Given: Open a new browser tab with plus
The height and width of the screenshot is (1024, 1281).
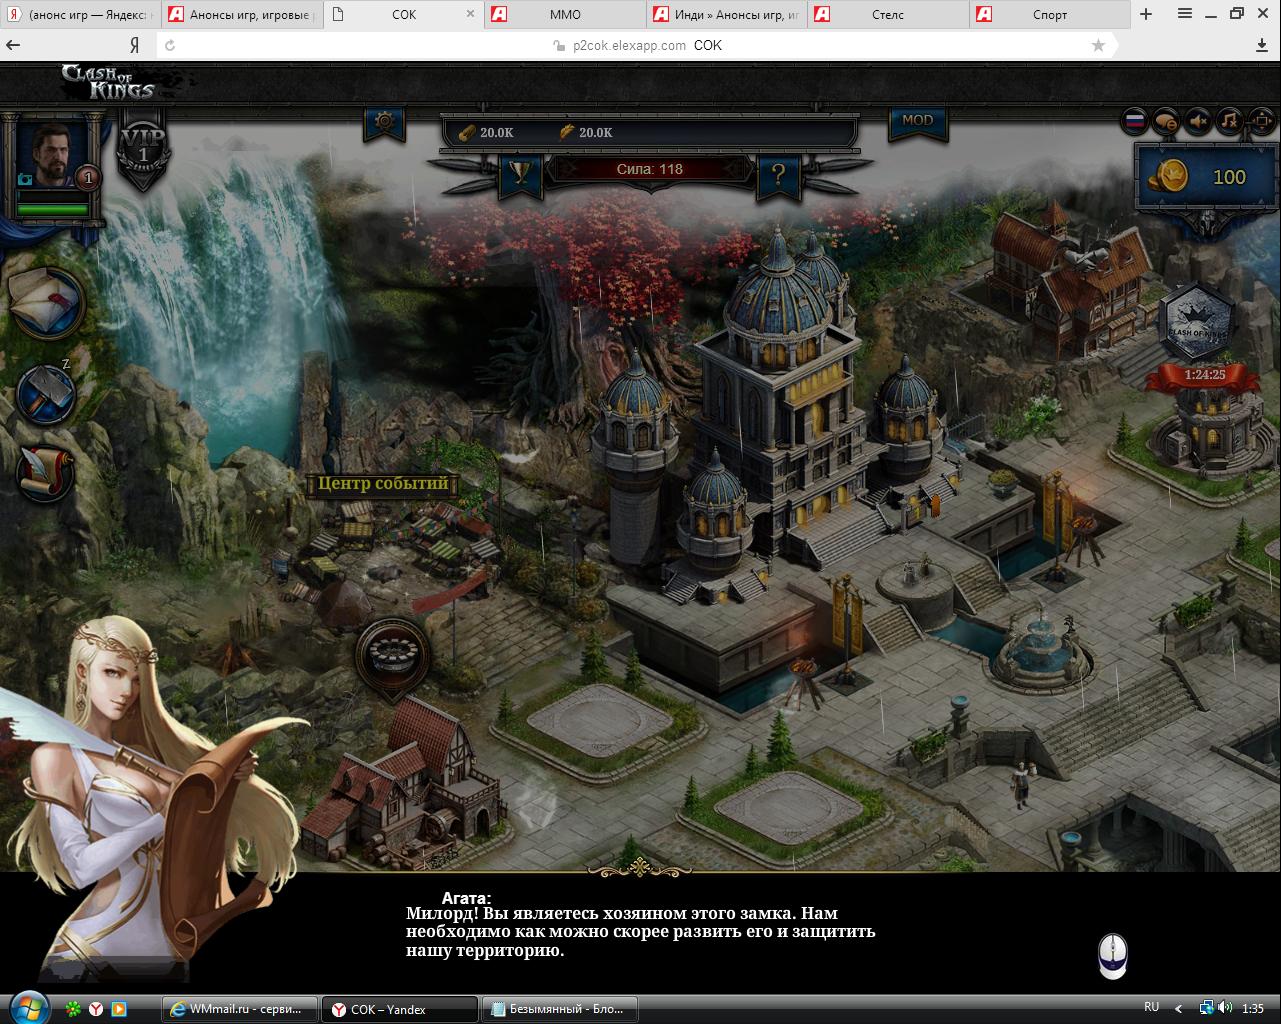Looking at the screenshot, I should point(1146,14).
